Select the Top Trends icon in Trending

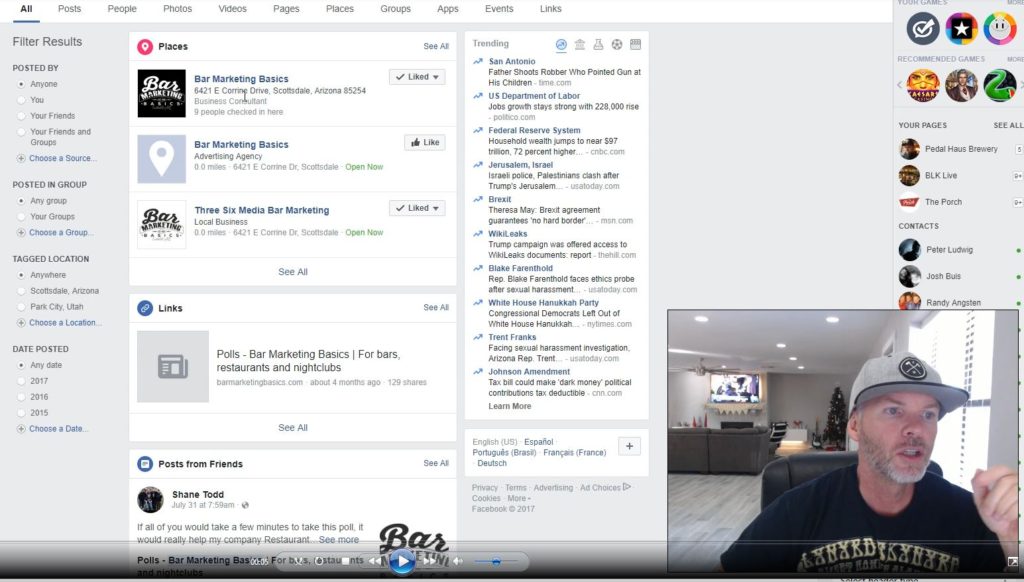coord(561,45)
